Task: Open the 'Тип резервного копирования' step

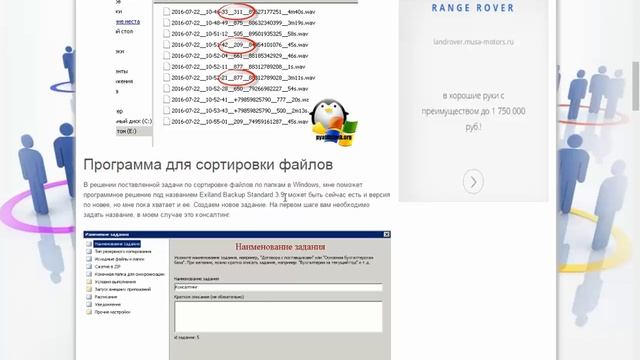Action: coord(122,251)
